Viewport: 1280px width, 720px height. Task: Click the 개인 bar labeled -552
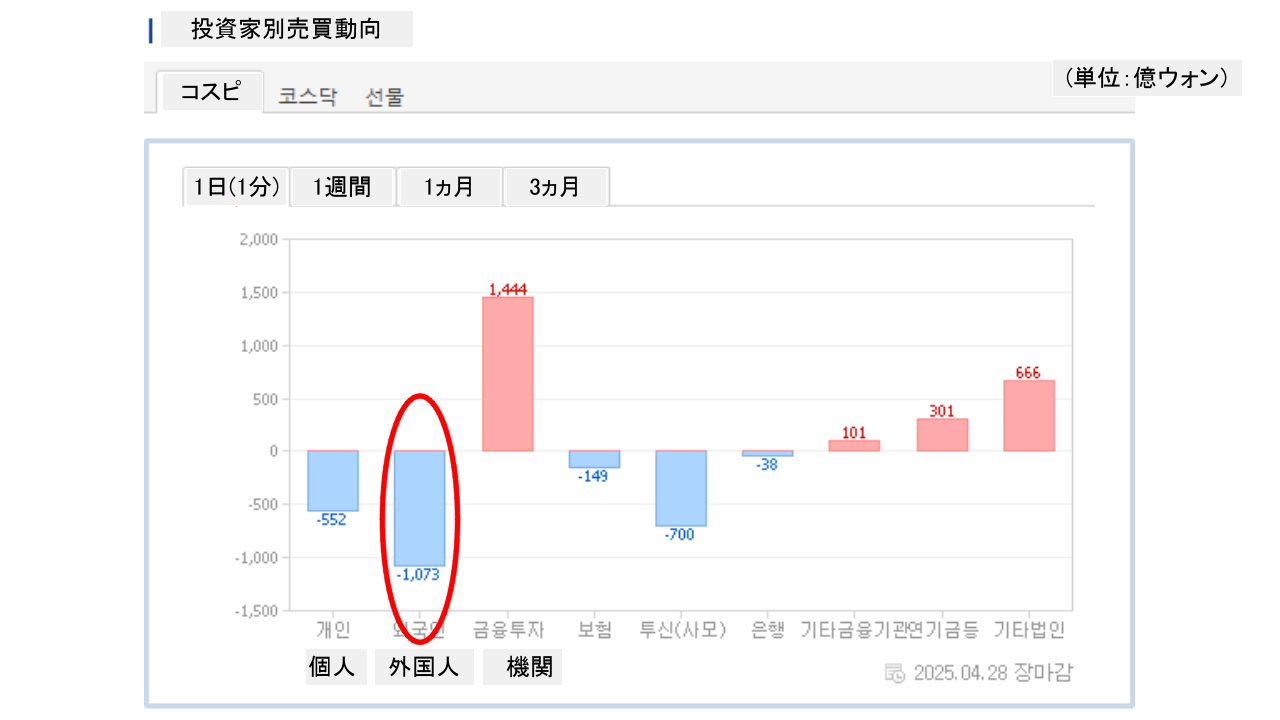(x=332, y=481)
